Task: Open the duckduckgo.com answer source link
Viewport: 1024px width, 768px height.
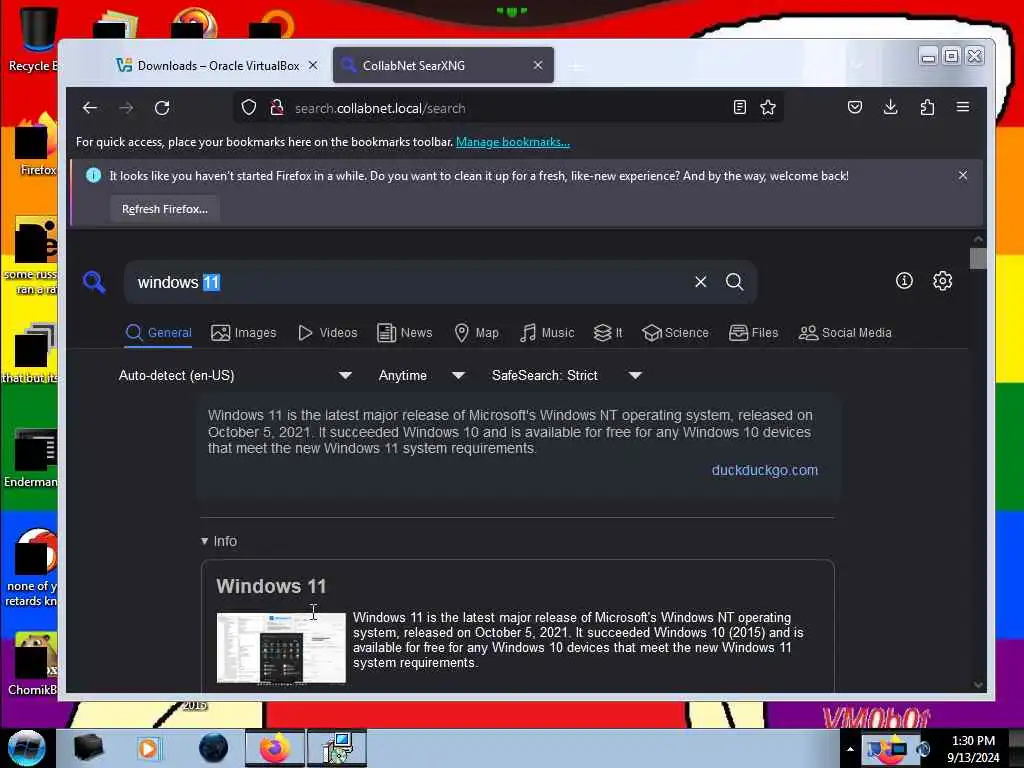Action: pos(764,470)
